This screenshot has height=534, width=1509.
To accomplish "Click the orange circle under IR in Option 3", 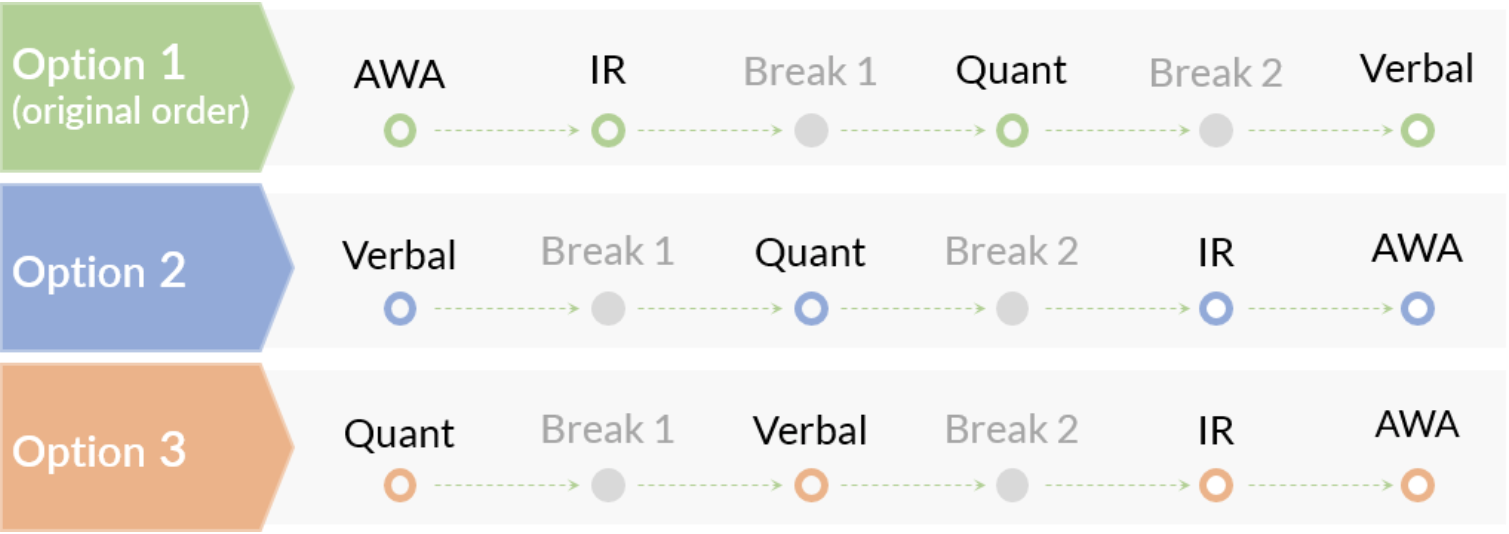I will pos(1215,486).
